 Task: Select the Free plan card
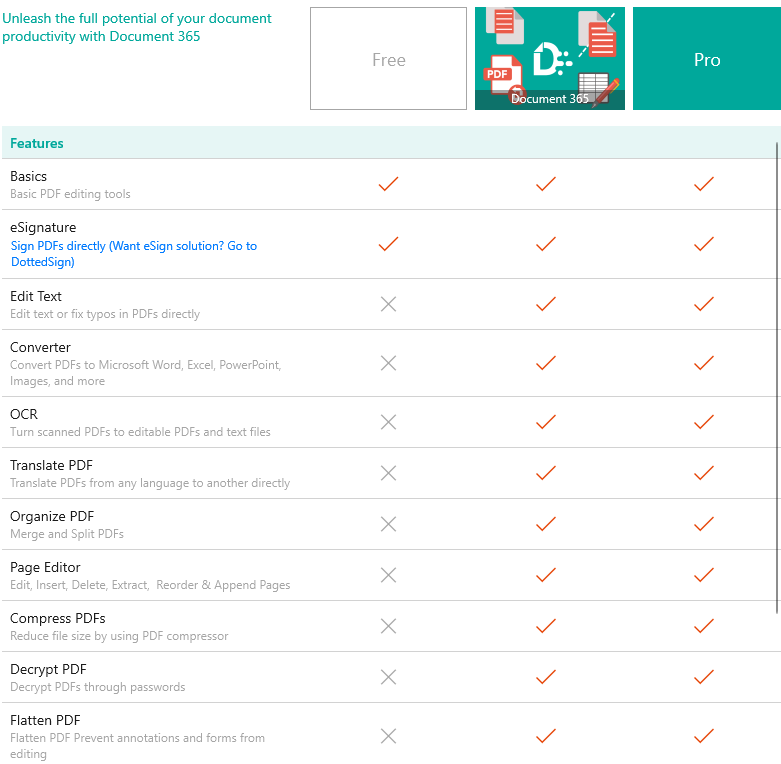point(388,58)
